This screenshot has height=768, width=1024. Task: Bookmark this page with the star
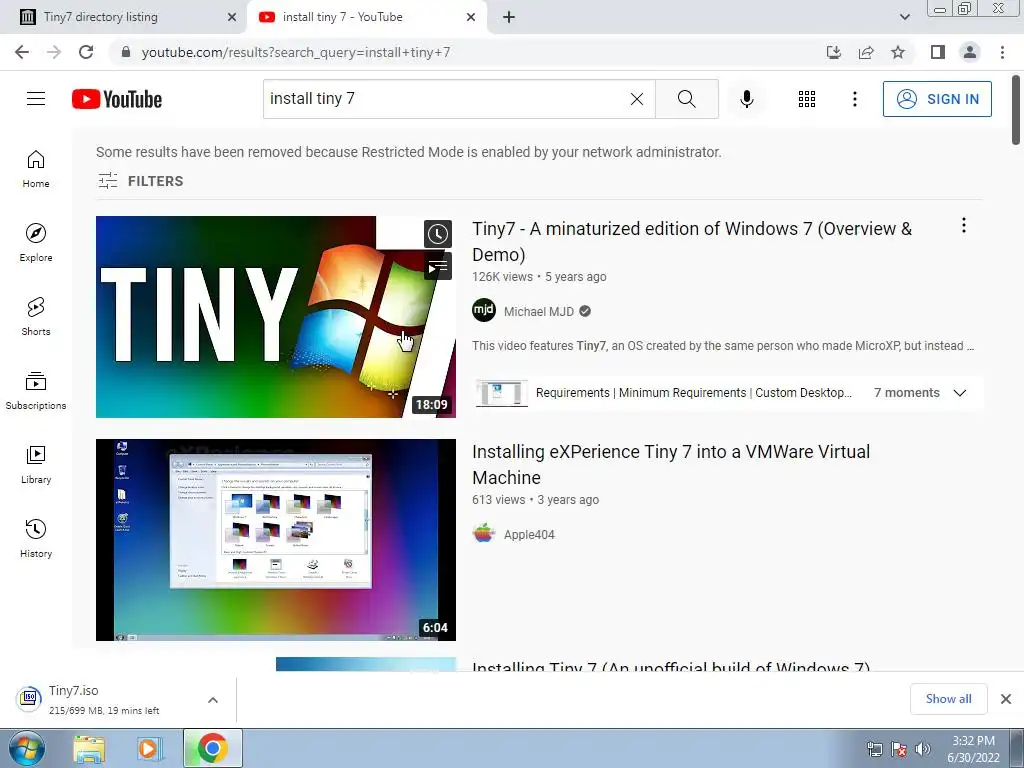[x=898, y=52]
